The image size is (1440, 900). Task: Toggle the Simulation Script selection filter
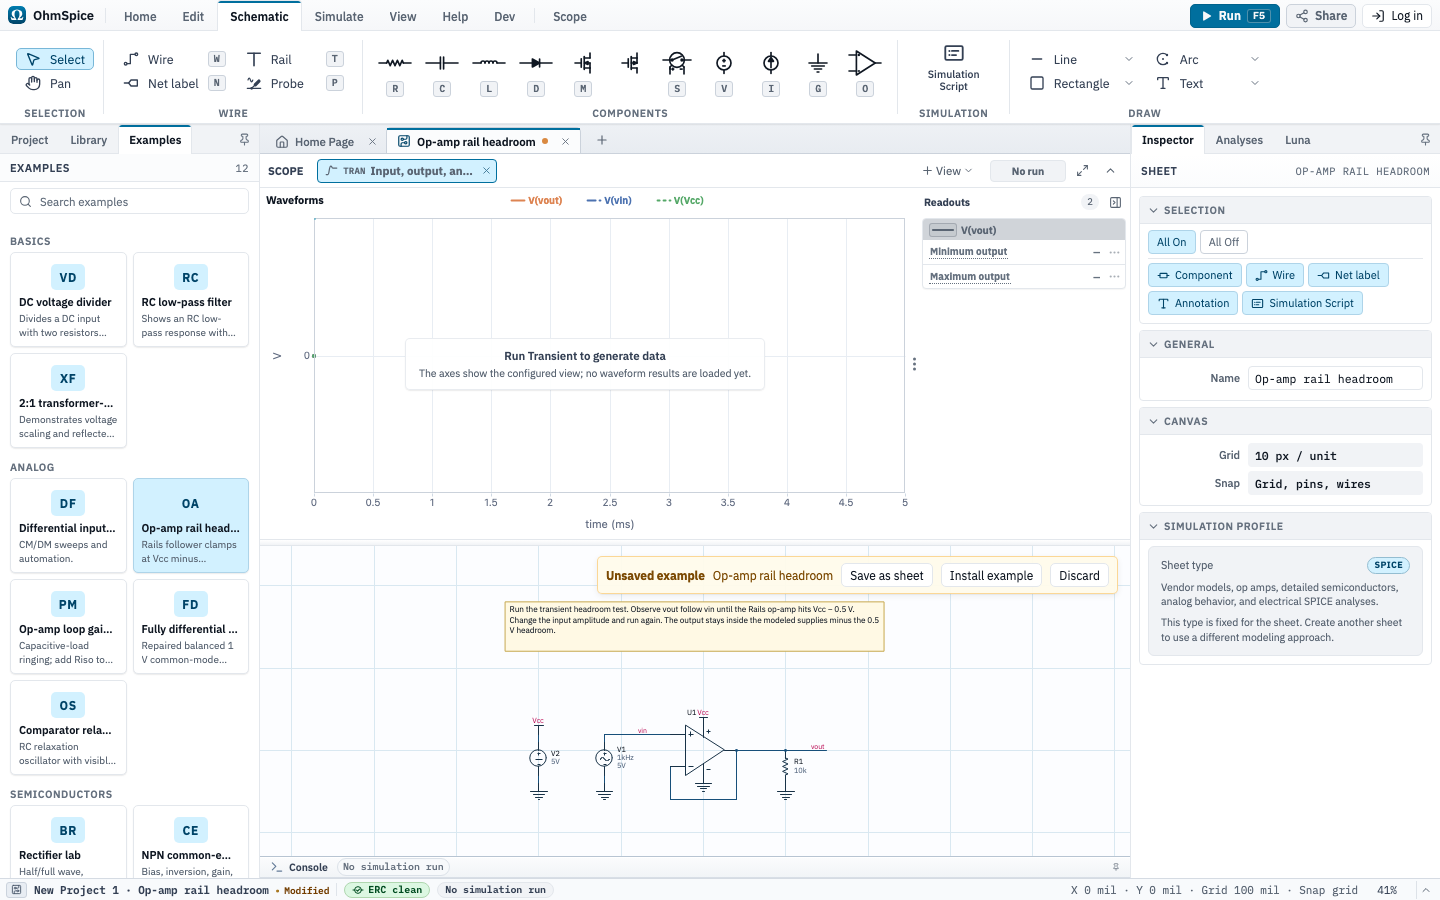pos(1302,303)
